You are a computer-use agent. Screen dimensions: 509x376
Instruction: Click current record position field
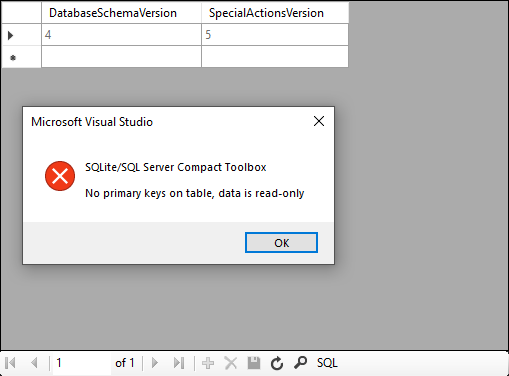(81, 363)
